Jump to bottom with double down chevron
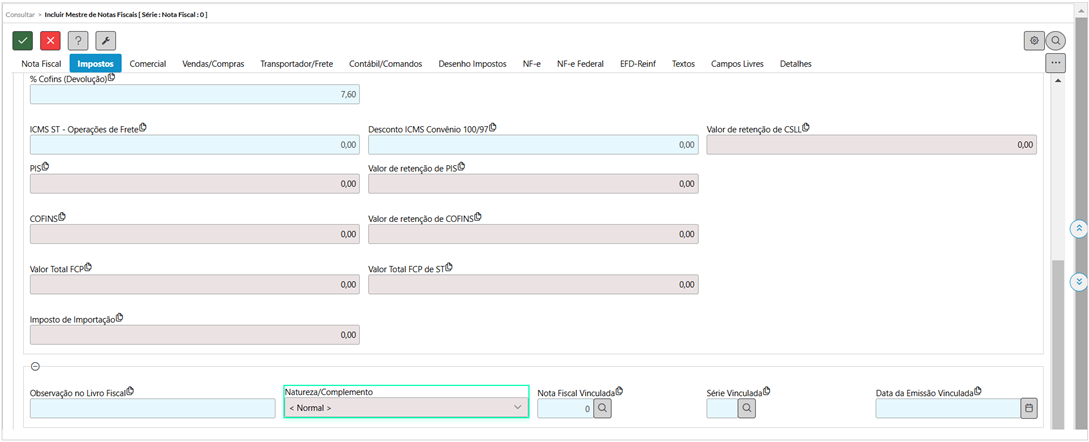Image resolution: width=1089 pixels, height=442 pixels. (x=1078, y=282)
